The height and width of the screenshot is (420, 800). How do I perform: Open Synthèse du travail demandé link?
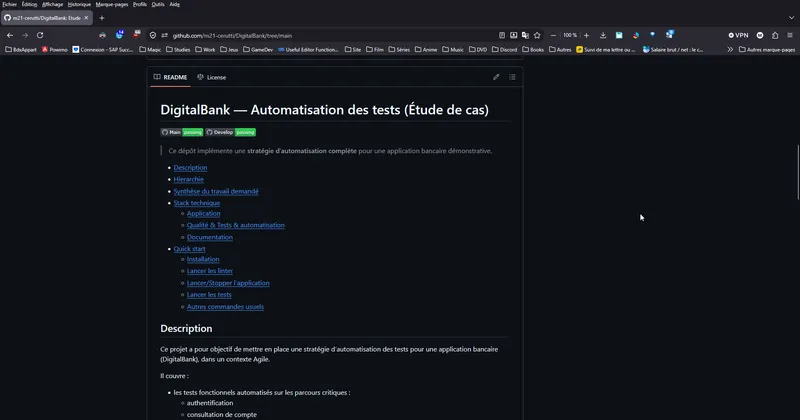216,191
